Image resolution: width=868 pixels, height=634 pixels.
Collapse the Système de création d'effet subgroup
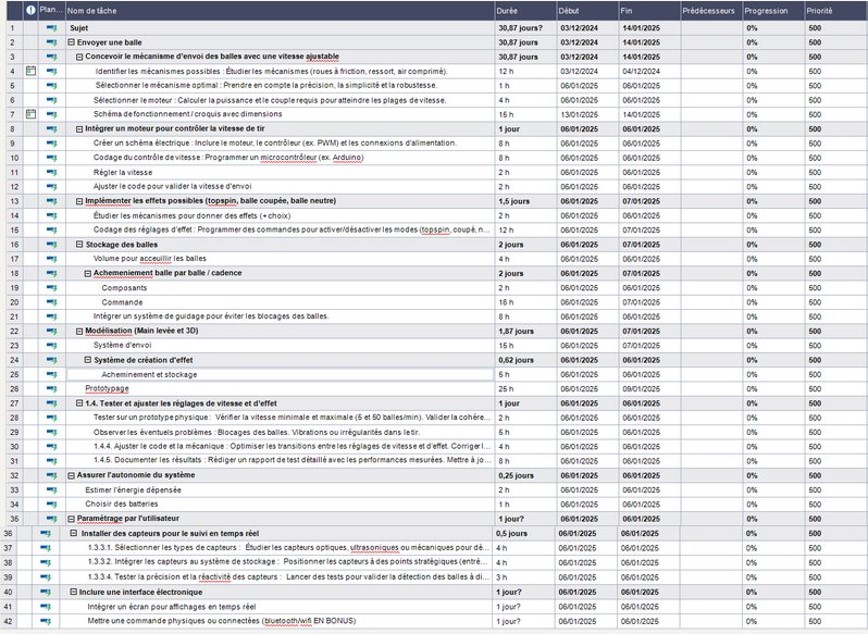[x=84, y=359]
